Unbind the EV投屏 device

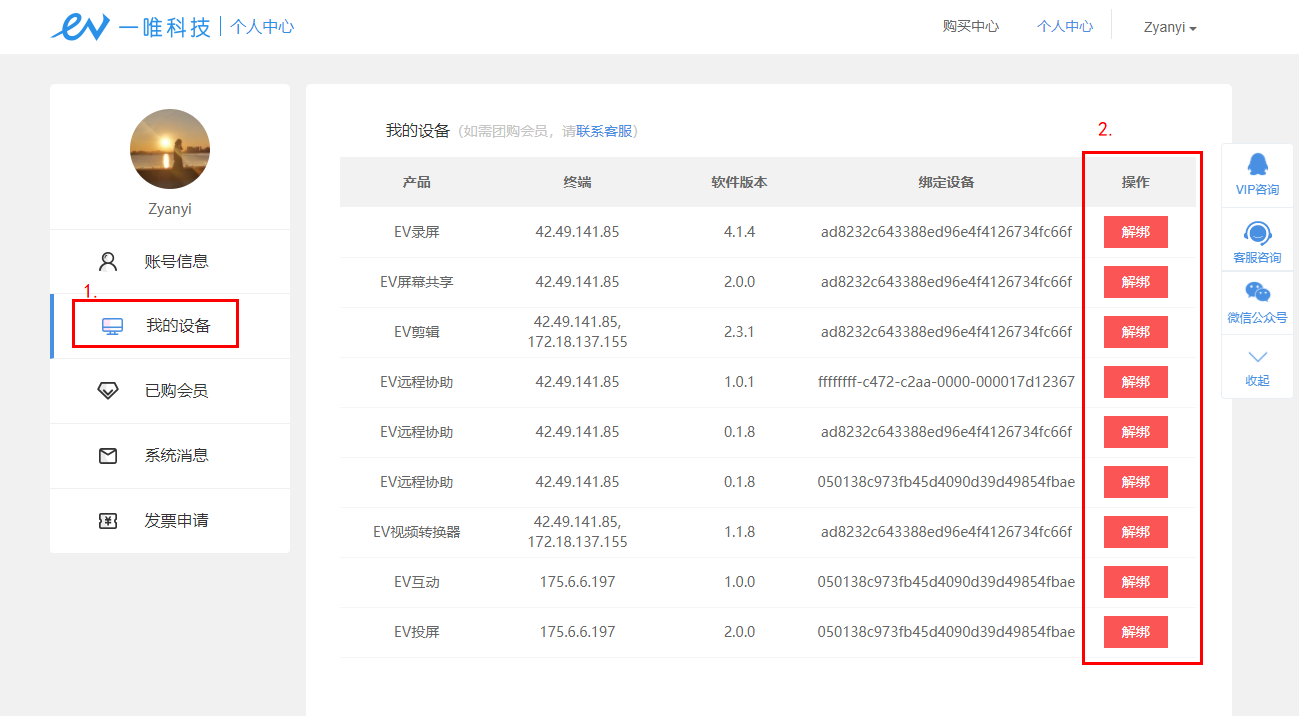pyautogui.click(x=1135, y=632)
